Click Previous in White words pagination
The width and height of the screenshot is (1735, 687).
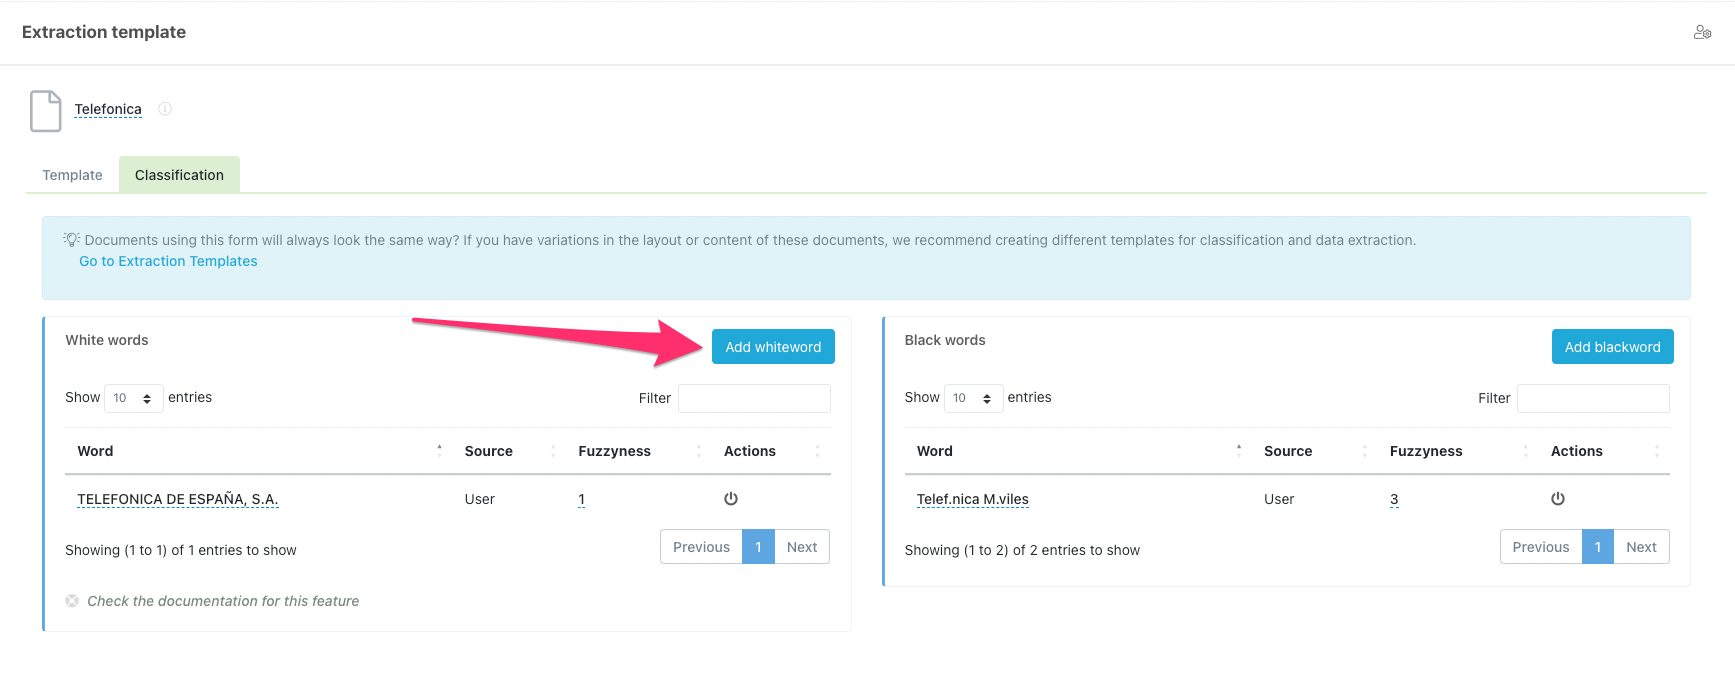tap(701, 547)
